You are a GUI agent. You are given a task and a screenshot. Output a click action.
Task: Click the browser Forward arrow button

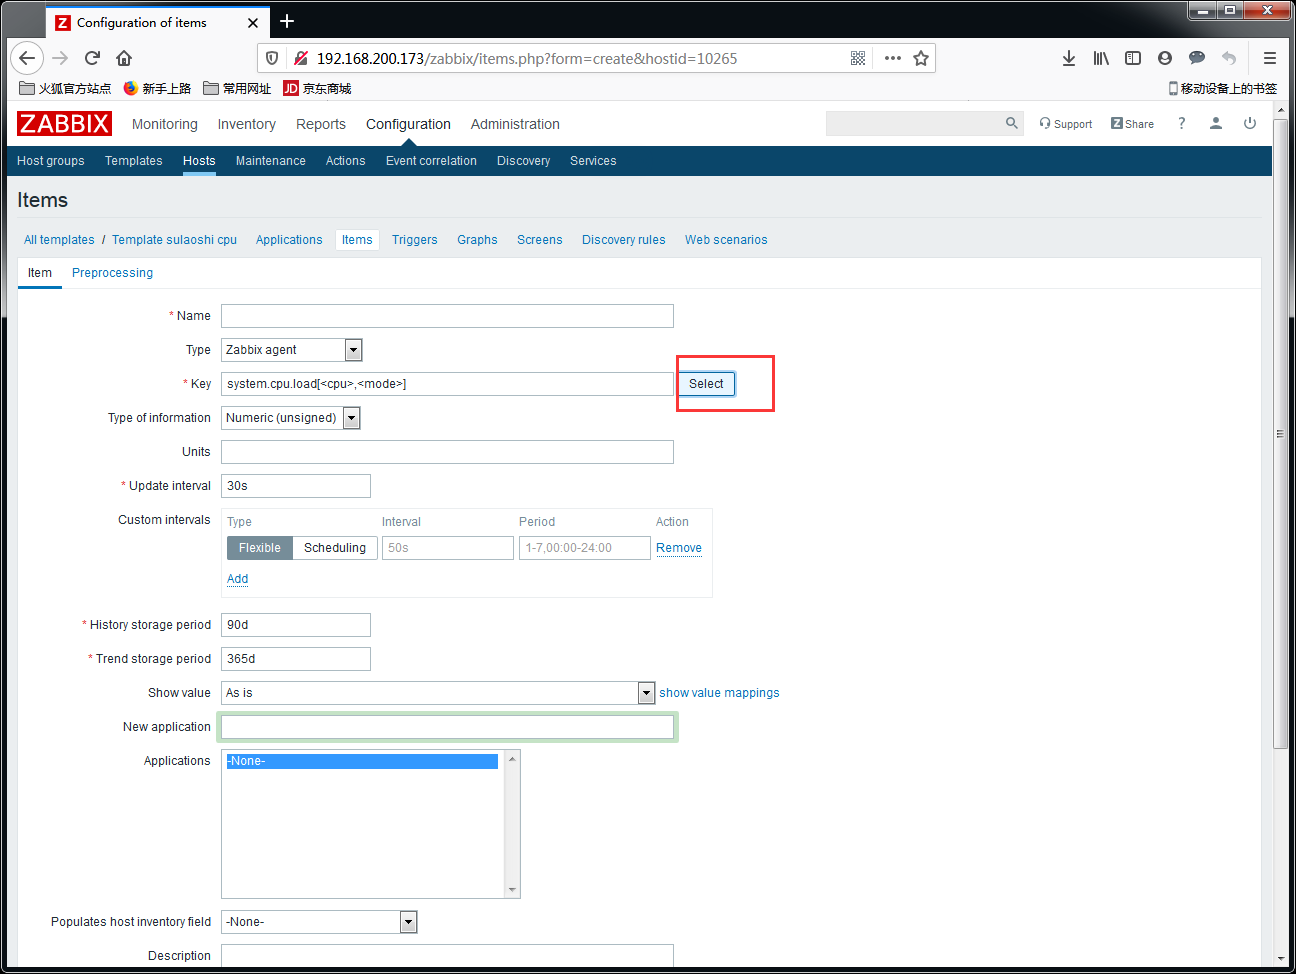[60, 58]
